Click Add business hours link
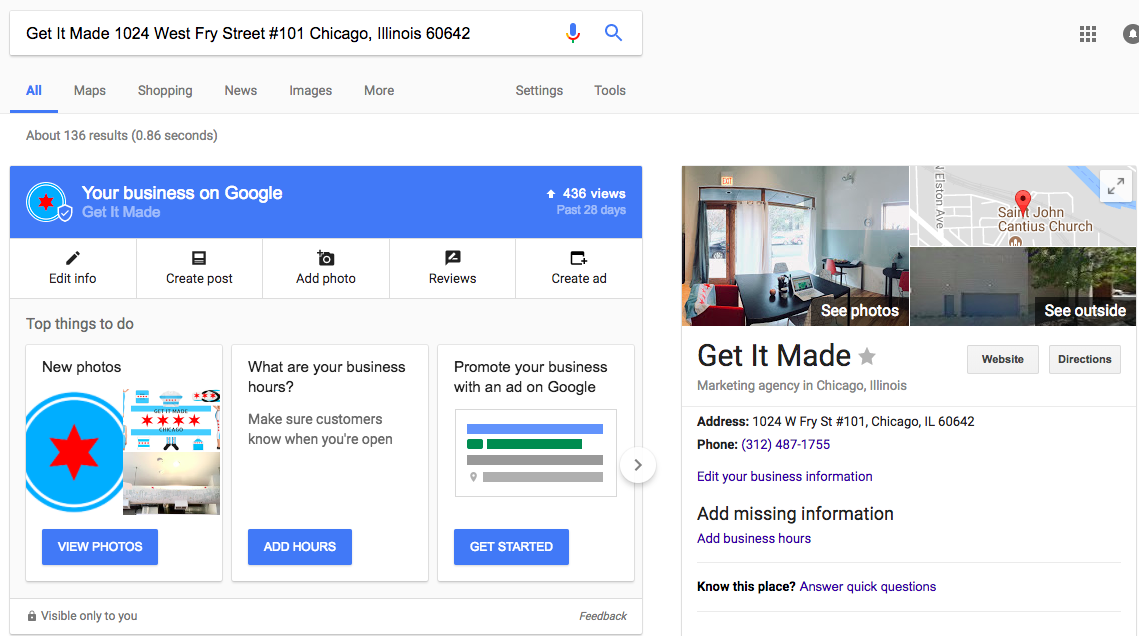The width and height of the screenshot is (1139, 636). (x=753, y=538)
